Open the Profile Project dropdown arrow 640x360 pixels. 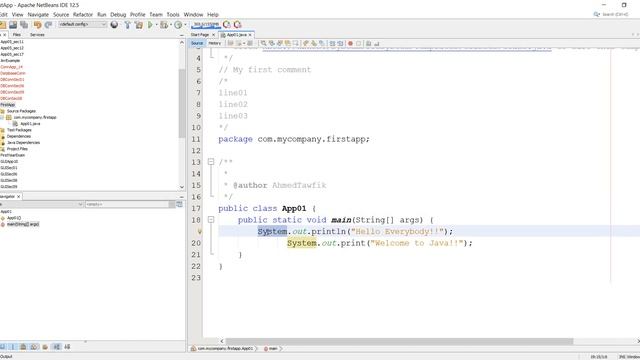pyautogui.click(x=185, y=25)
